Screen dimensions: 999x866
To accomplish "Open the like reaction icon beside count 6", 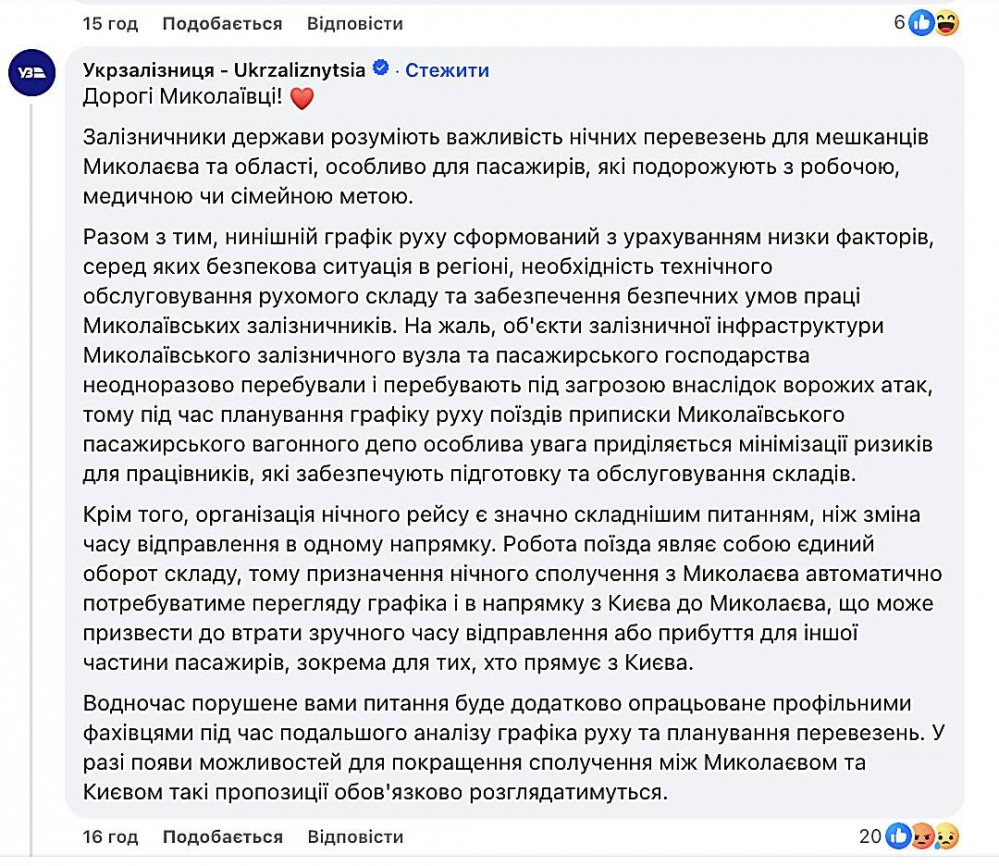I will [x=921, y=24].
